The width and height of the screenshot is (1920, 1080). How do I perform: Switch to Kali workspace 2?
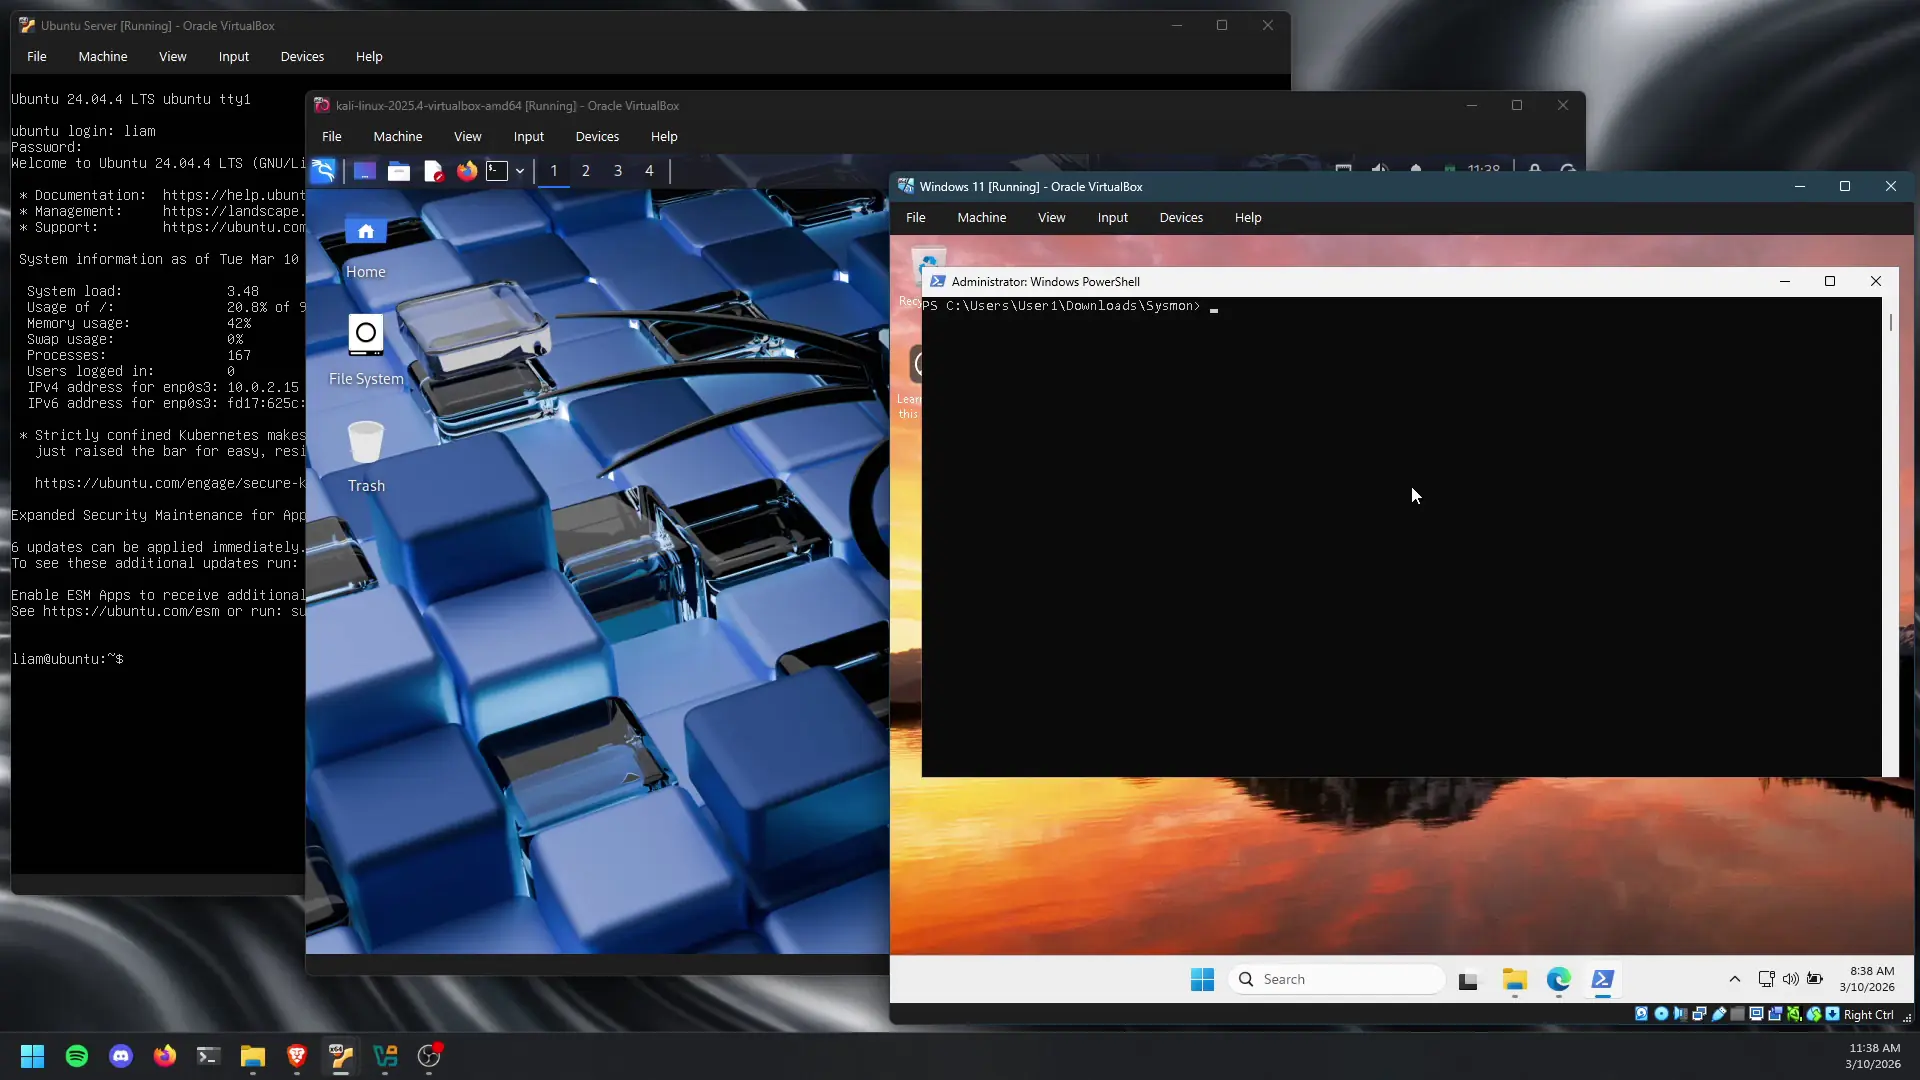(586, 171)
